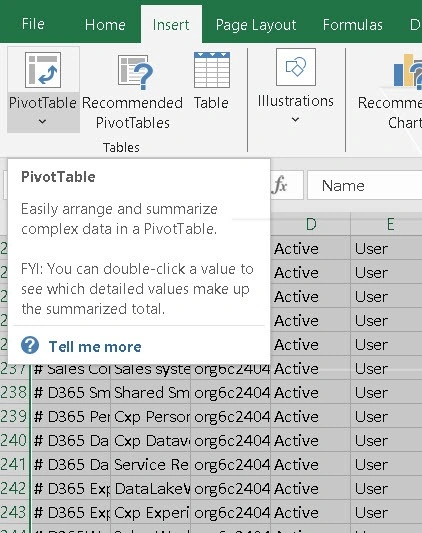Click cell 'Cxp Datav' in row 240
Image resolution: width=422 pixels, height=533 pixels.
pos(151,441)
